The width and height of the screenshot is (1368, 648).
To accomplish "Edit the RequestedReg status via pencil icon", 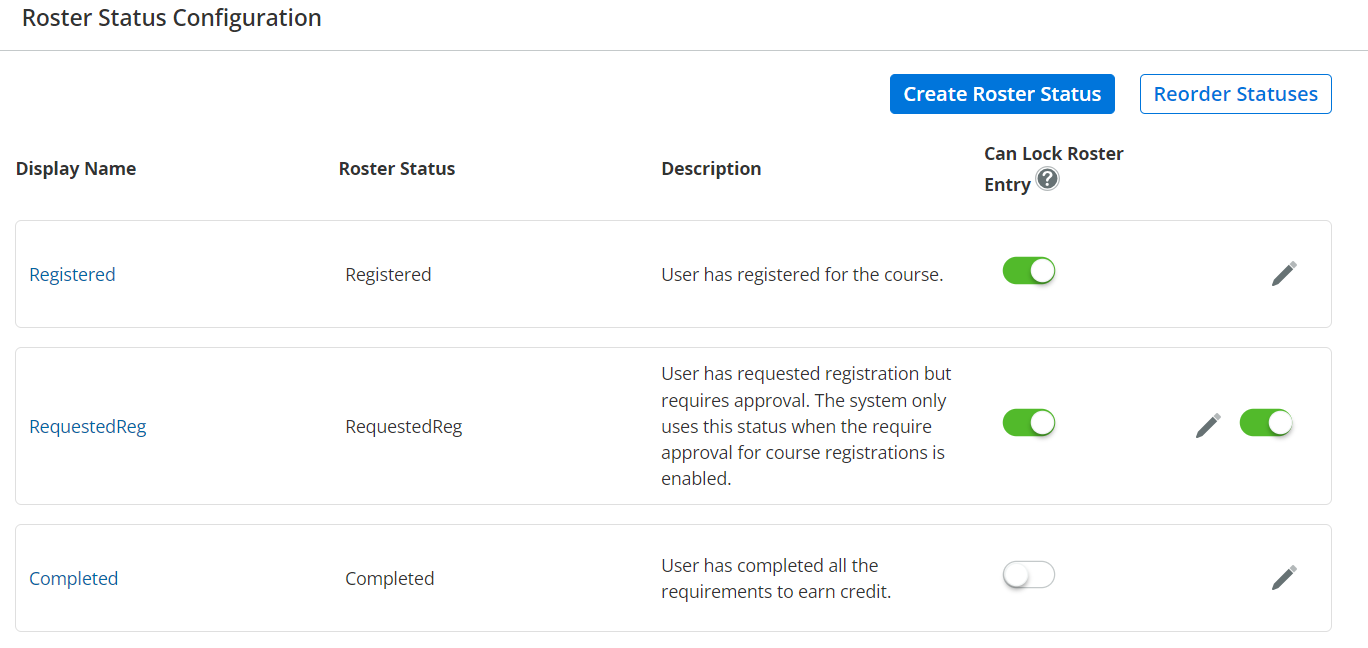I will pyautogui.click(x=1208, y=426).
